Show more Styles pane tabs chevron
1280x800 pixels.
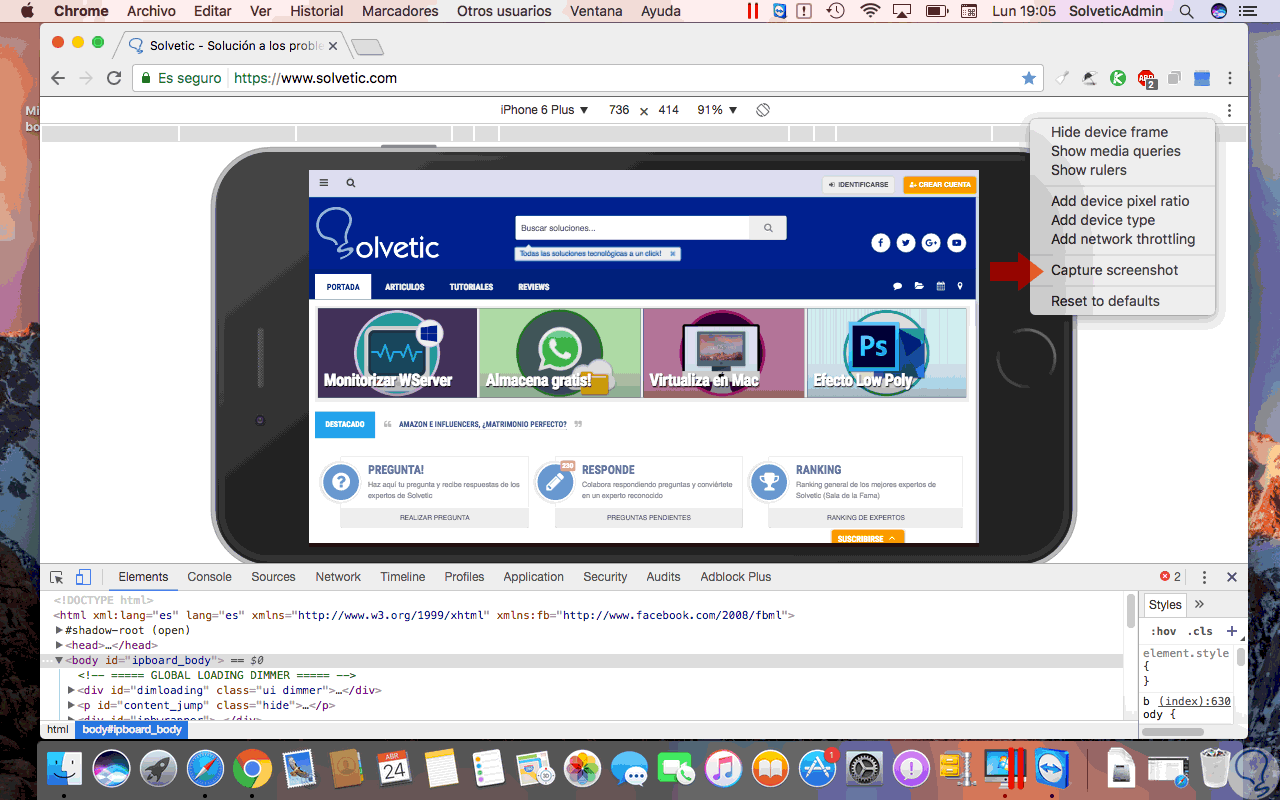[x=1199, y=604]
